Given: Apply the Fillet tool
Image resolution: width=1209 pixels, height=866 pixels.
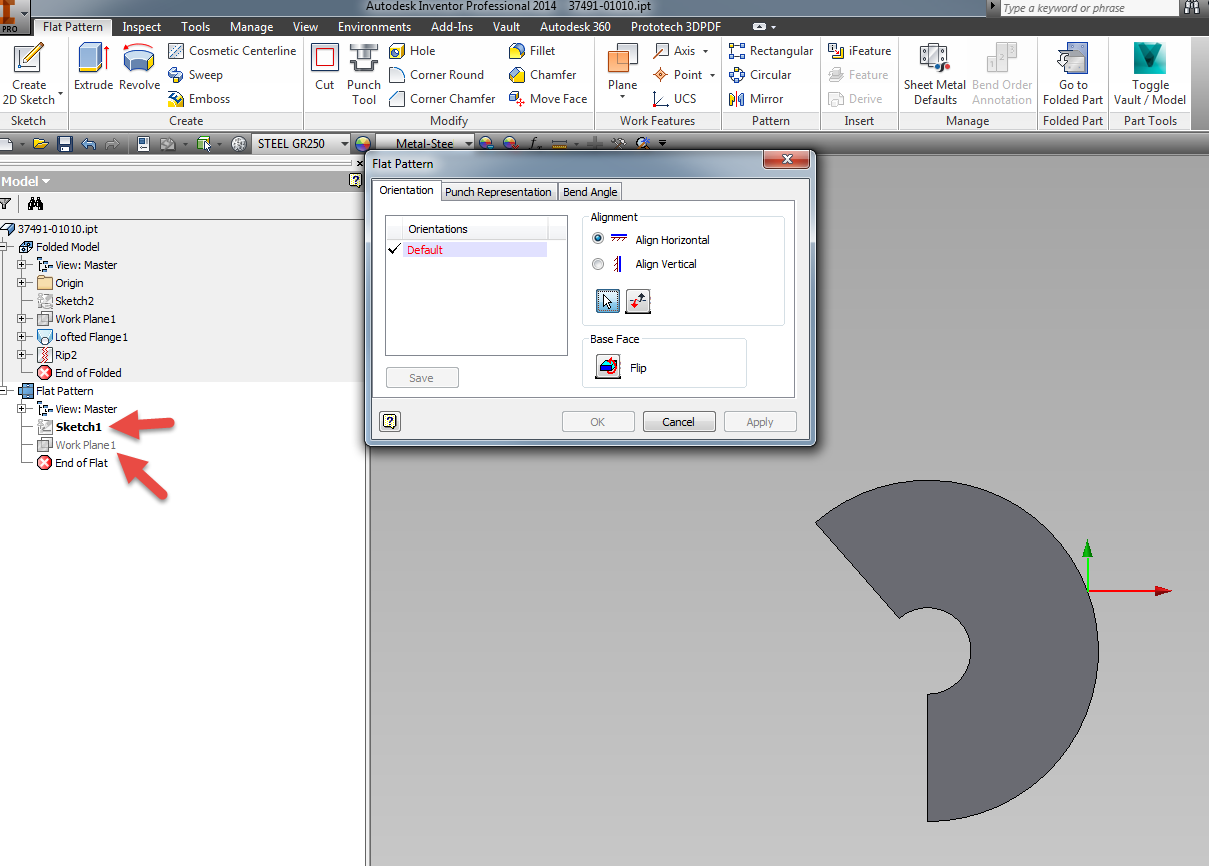Looking at the screenshot, I should [532, 50].
